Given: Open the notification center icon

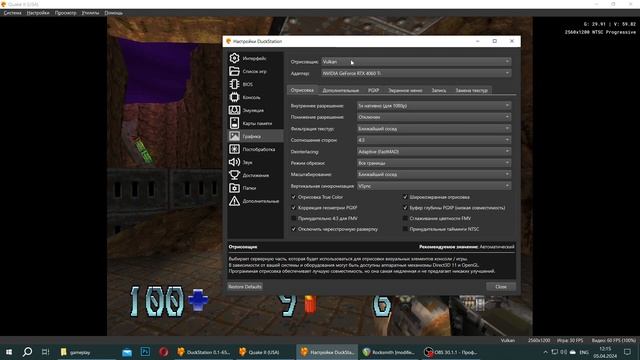Looking at the screenshot, I should [x=627, y=352].
